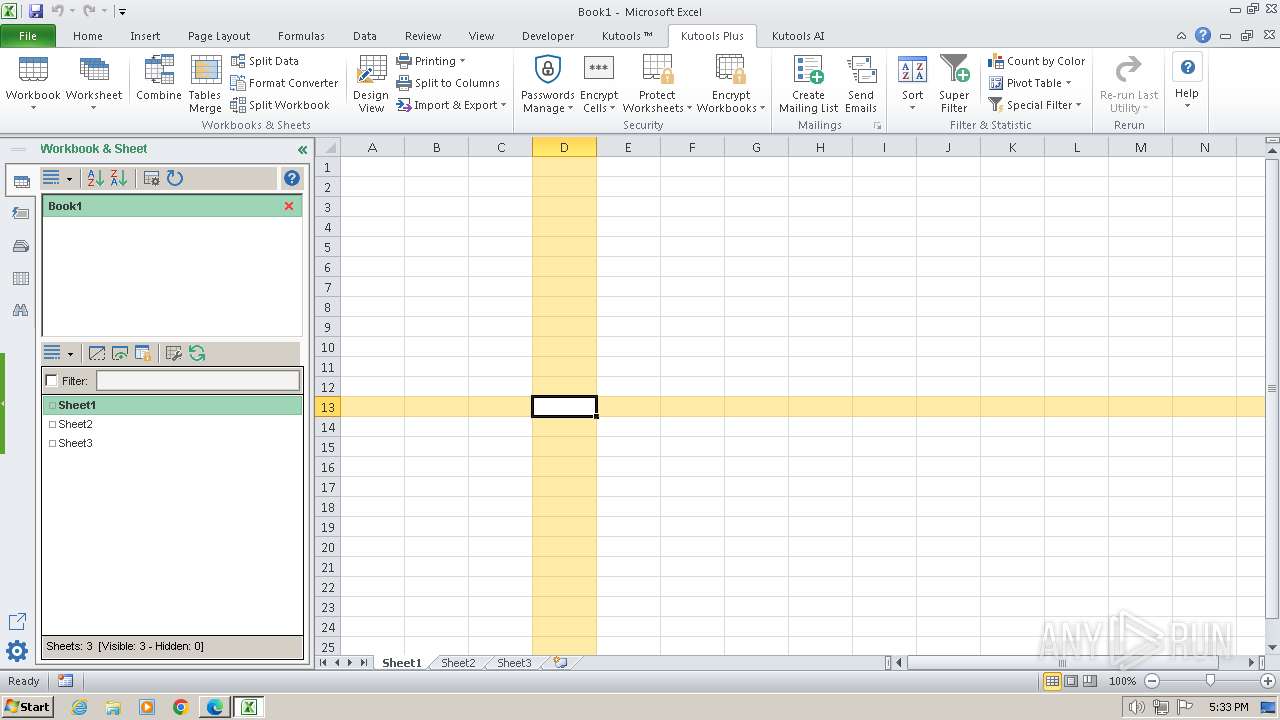Select Normal view button in status bar
The height and width of the screenshot is (720, 1280).
(x=1052, y=681)
